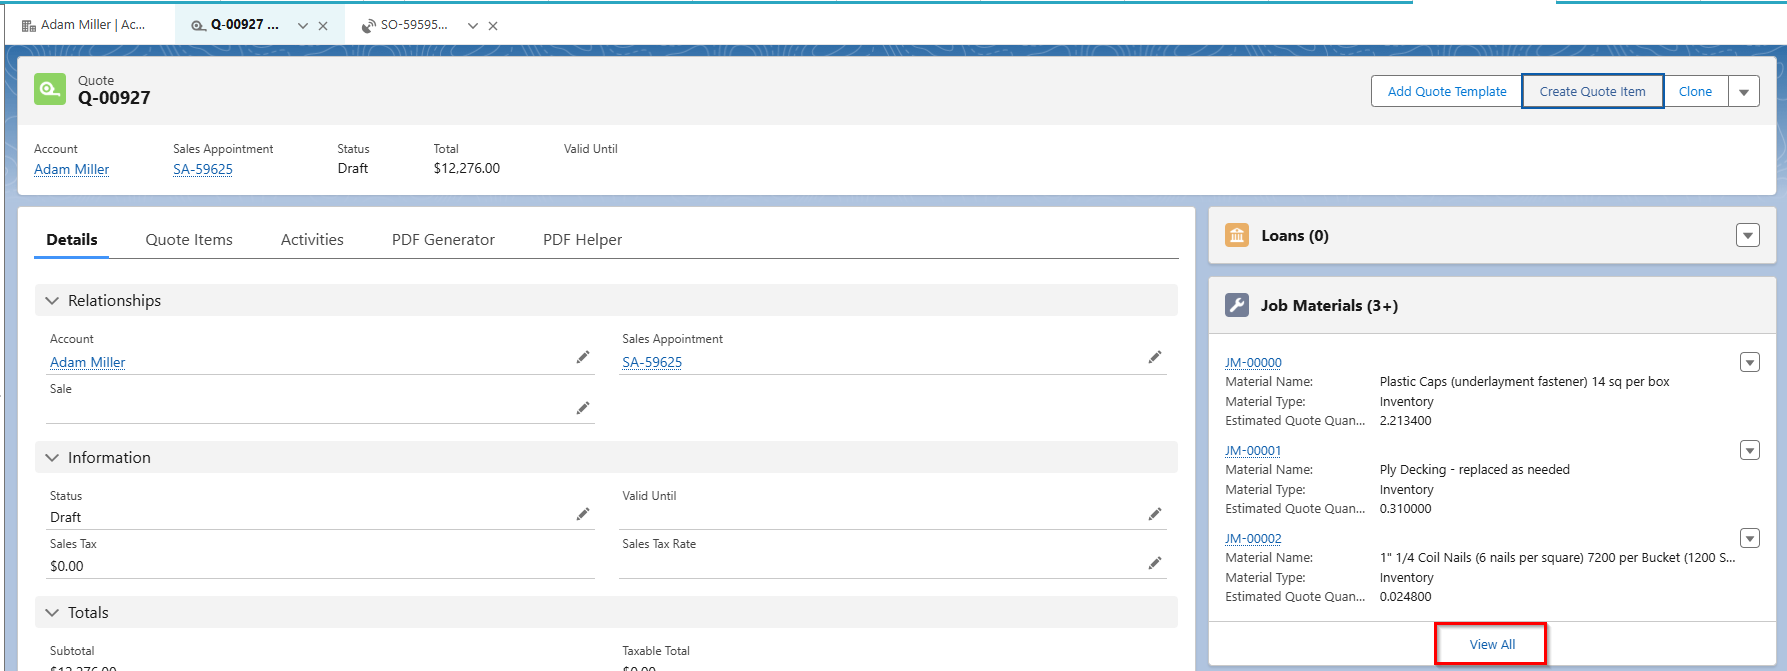Open the JM-00000 job material link
1787x671 pixels.
(x=1253, y=362)
